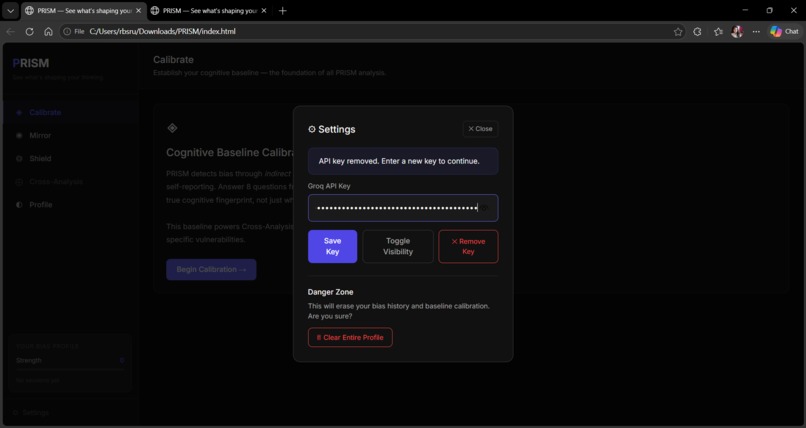Click the eye icon in API key field
Screen dimensions: 806x428
pos(484,208)
